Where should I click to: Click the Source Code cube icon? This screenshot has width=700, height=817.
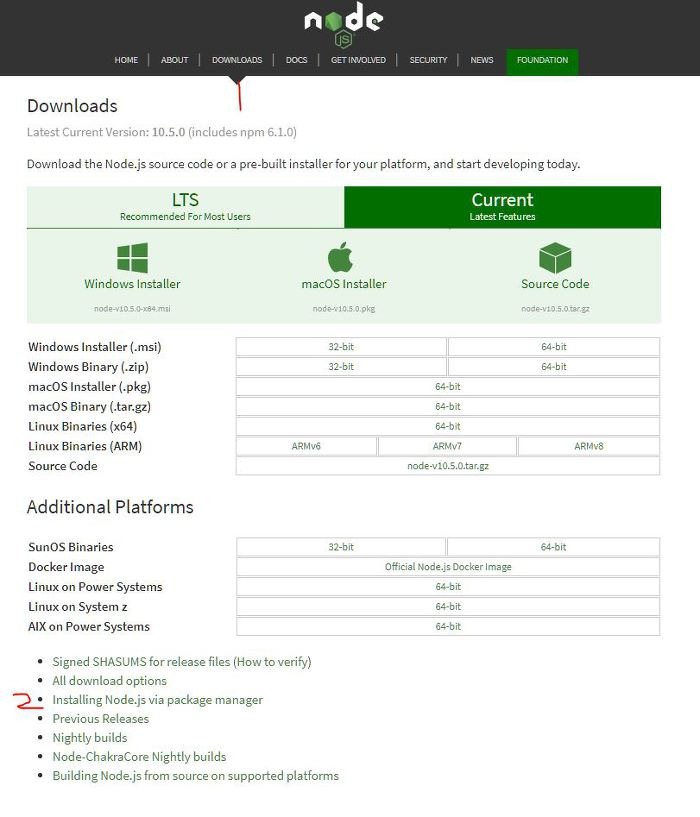pos(555,257)
